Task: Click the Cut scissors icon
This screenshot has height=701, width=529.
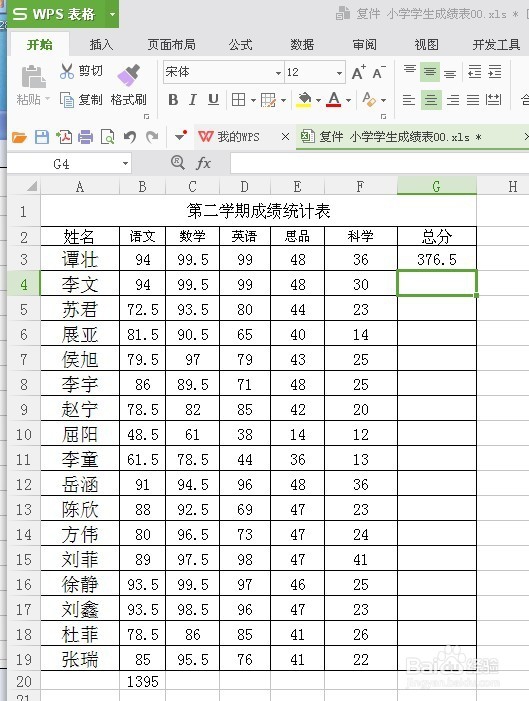Action: (x=67, y=71)
